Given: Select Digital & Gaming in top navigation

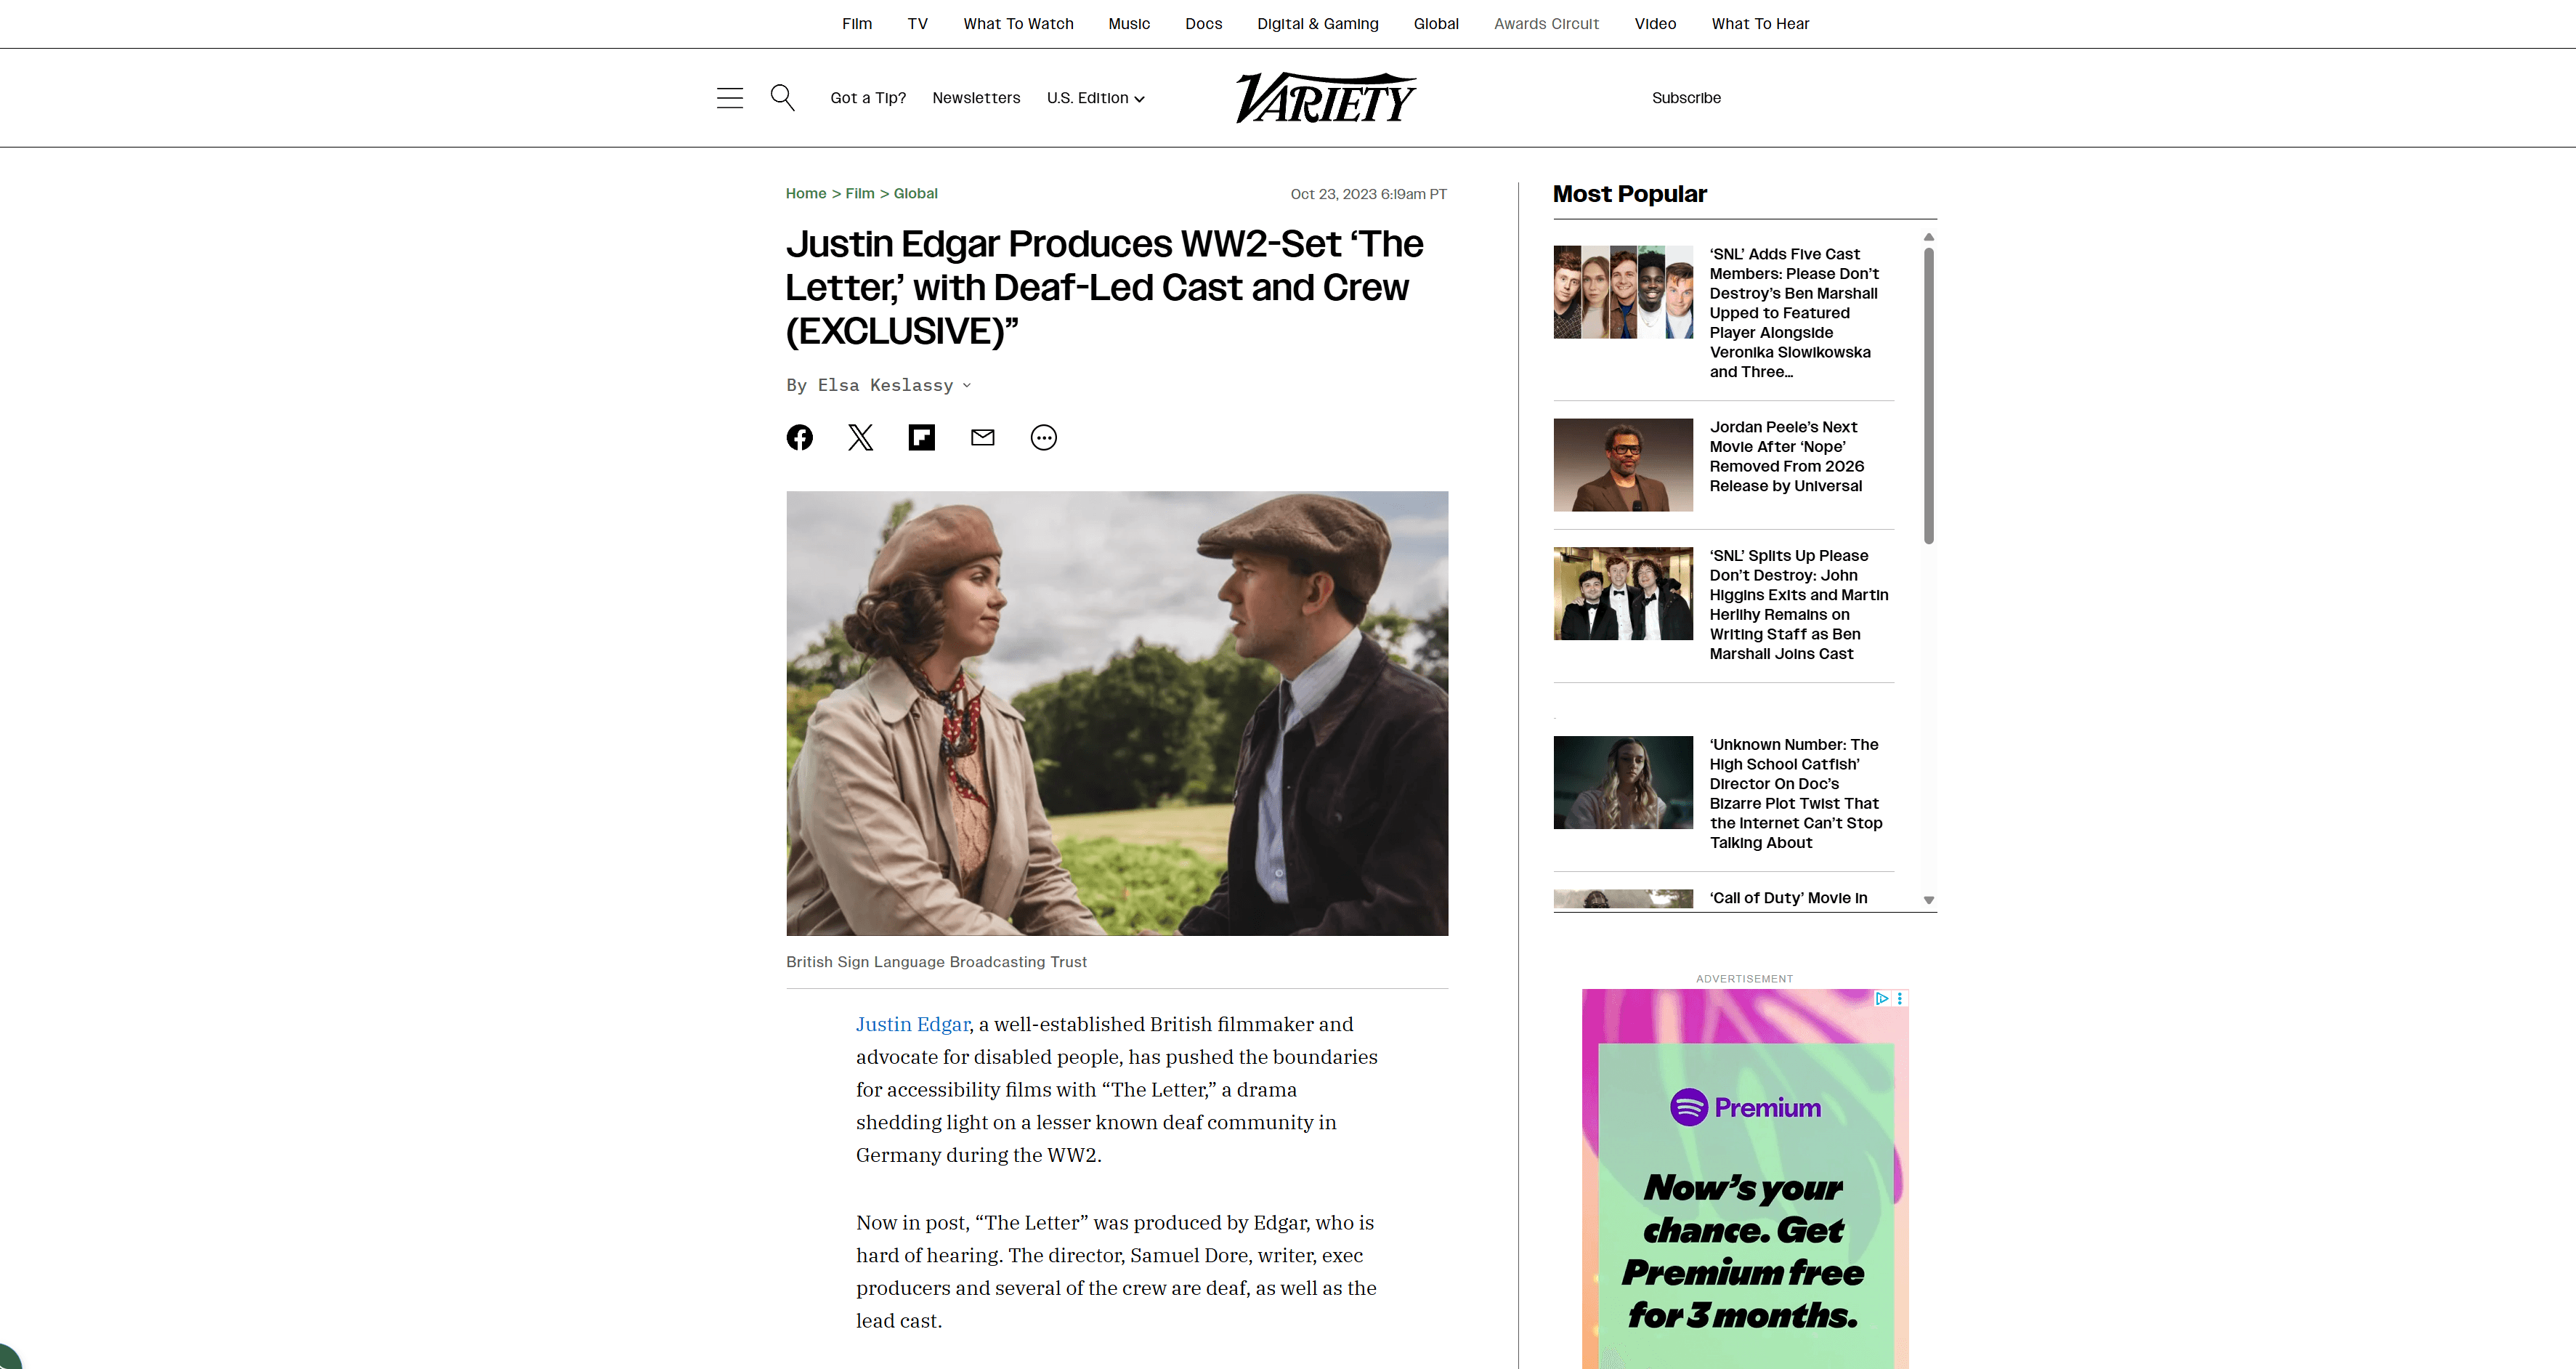Looking at the screenshot, I should point(1317,23).
